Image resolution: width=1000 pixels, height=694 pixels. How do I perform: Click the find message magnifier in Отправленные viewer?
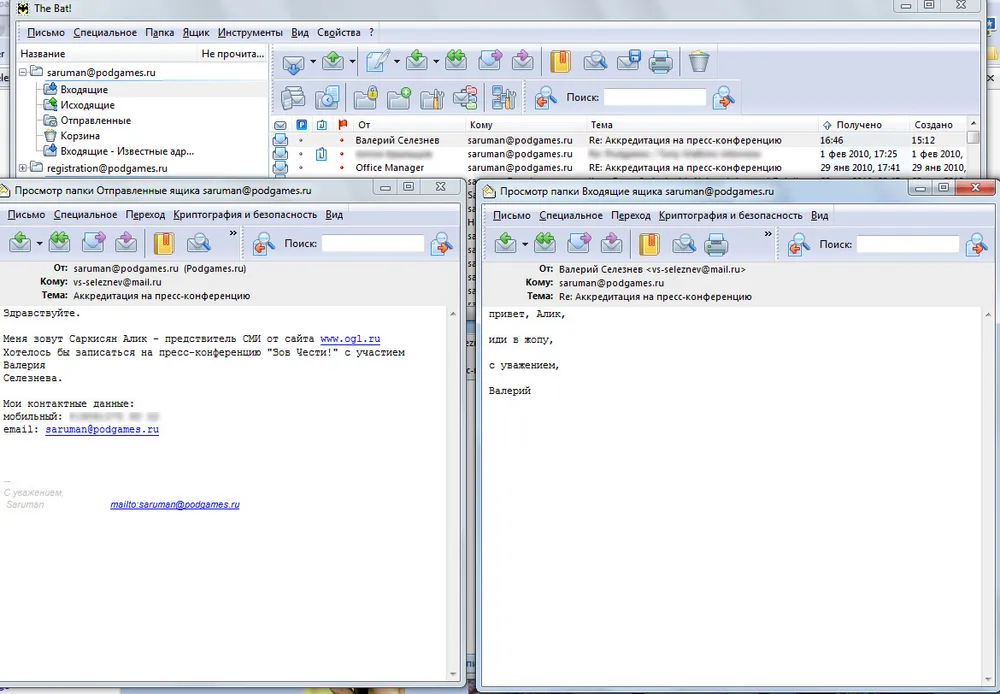198,243
